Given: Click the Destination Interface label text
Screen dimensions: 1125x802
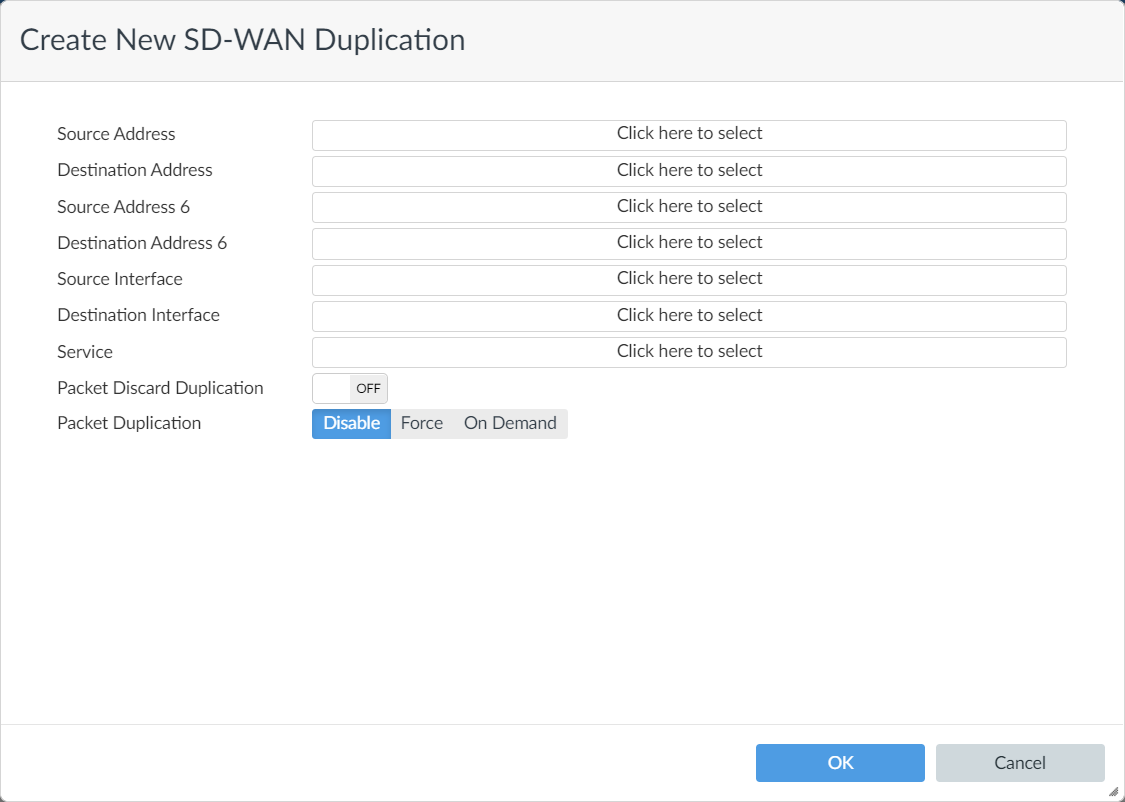Looking at the screenshot, I should point(138,315).
